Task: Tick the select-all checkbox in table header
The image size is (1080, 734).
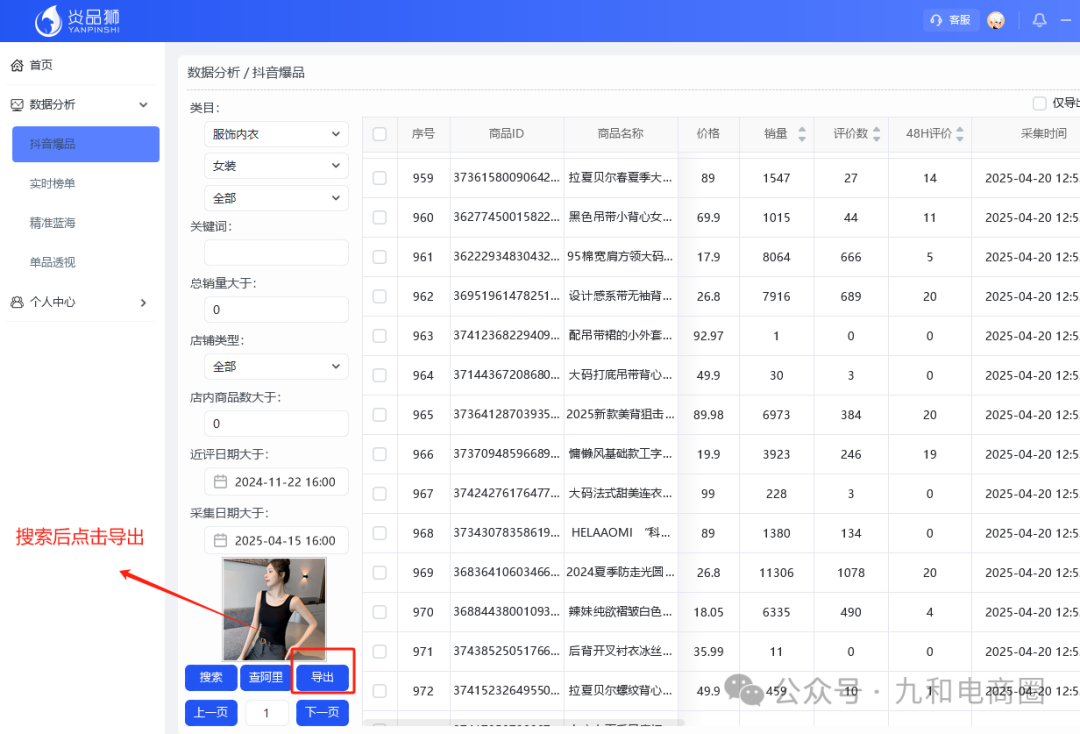Action: pos(379,134)
